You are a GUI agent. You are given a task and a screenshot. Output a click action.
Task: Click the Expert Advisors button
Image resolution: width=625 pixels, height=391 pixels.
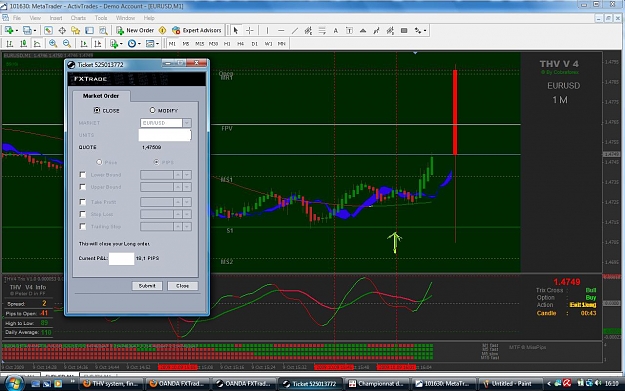pos(197,30)
